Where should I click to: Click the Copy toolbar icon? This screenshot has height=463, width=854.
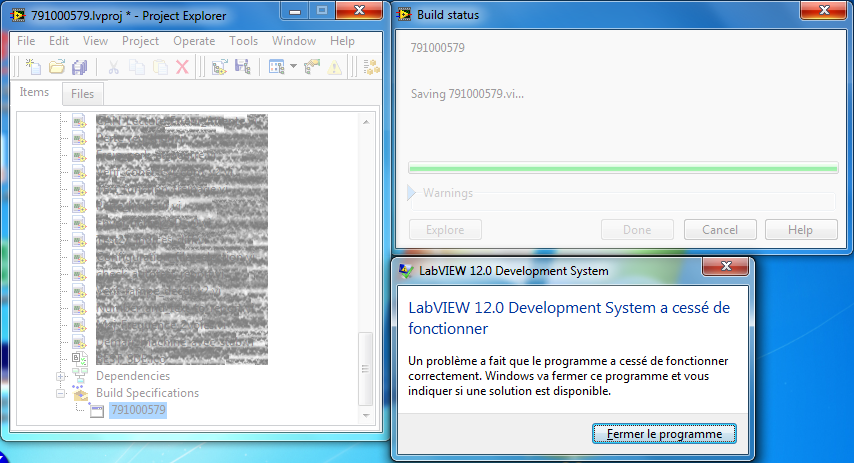coord(137,67)
